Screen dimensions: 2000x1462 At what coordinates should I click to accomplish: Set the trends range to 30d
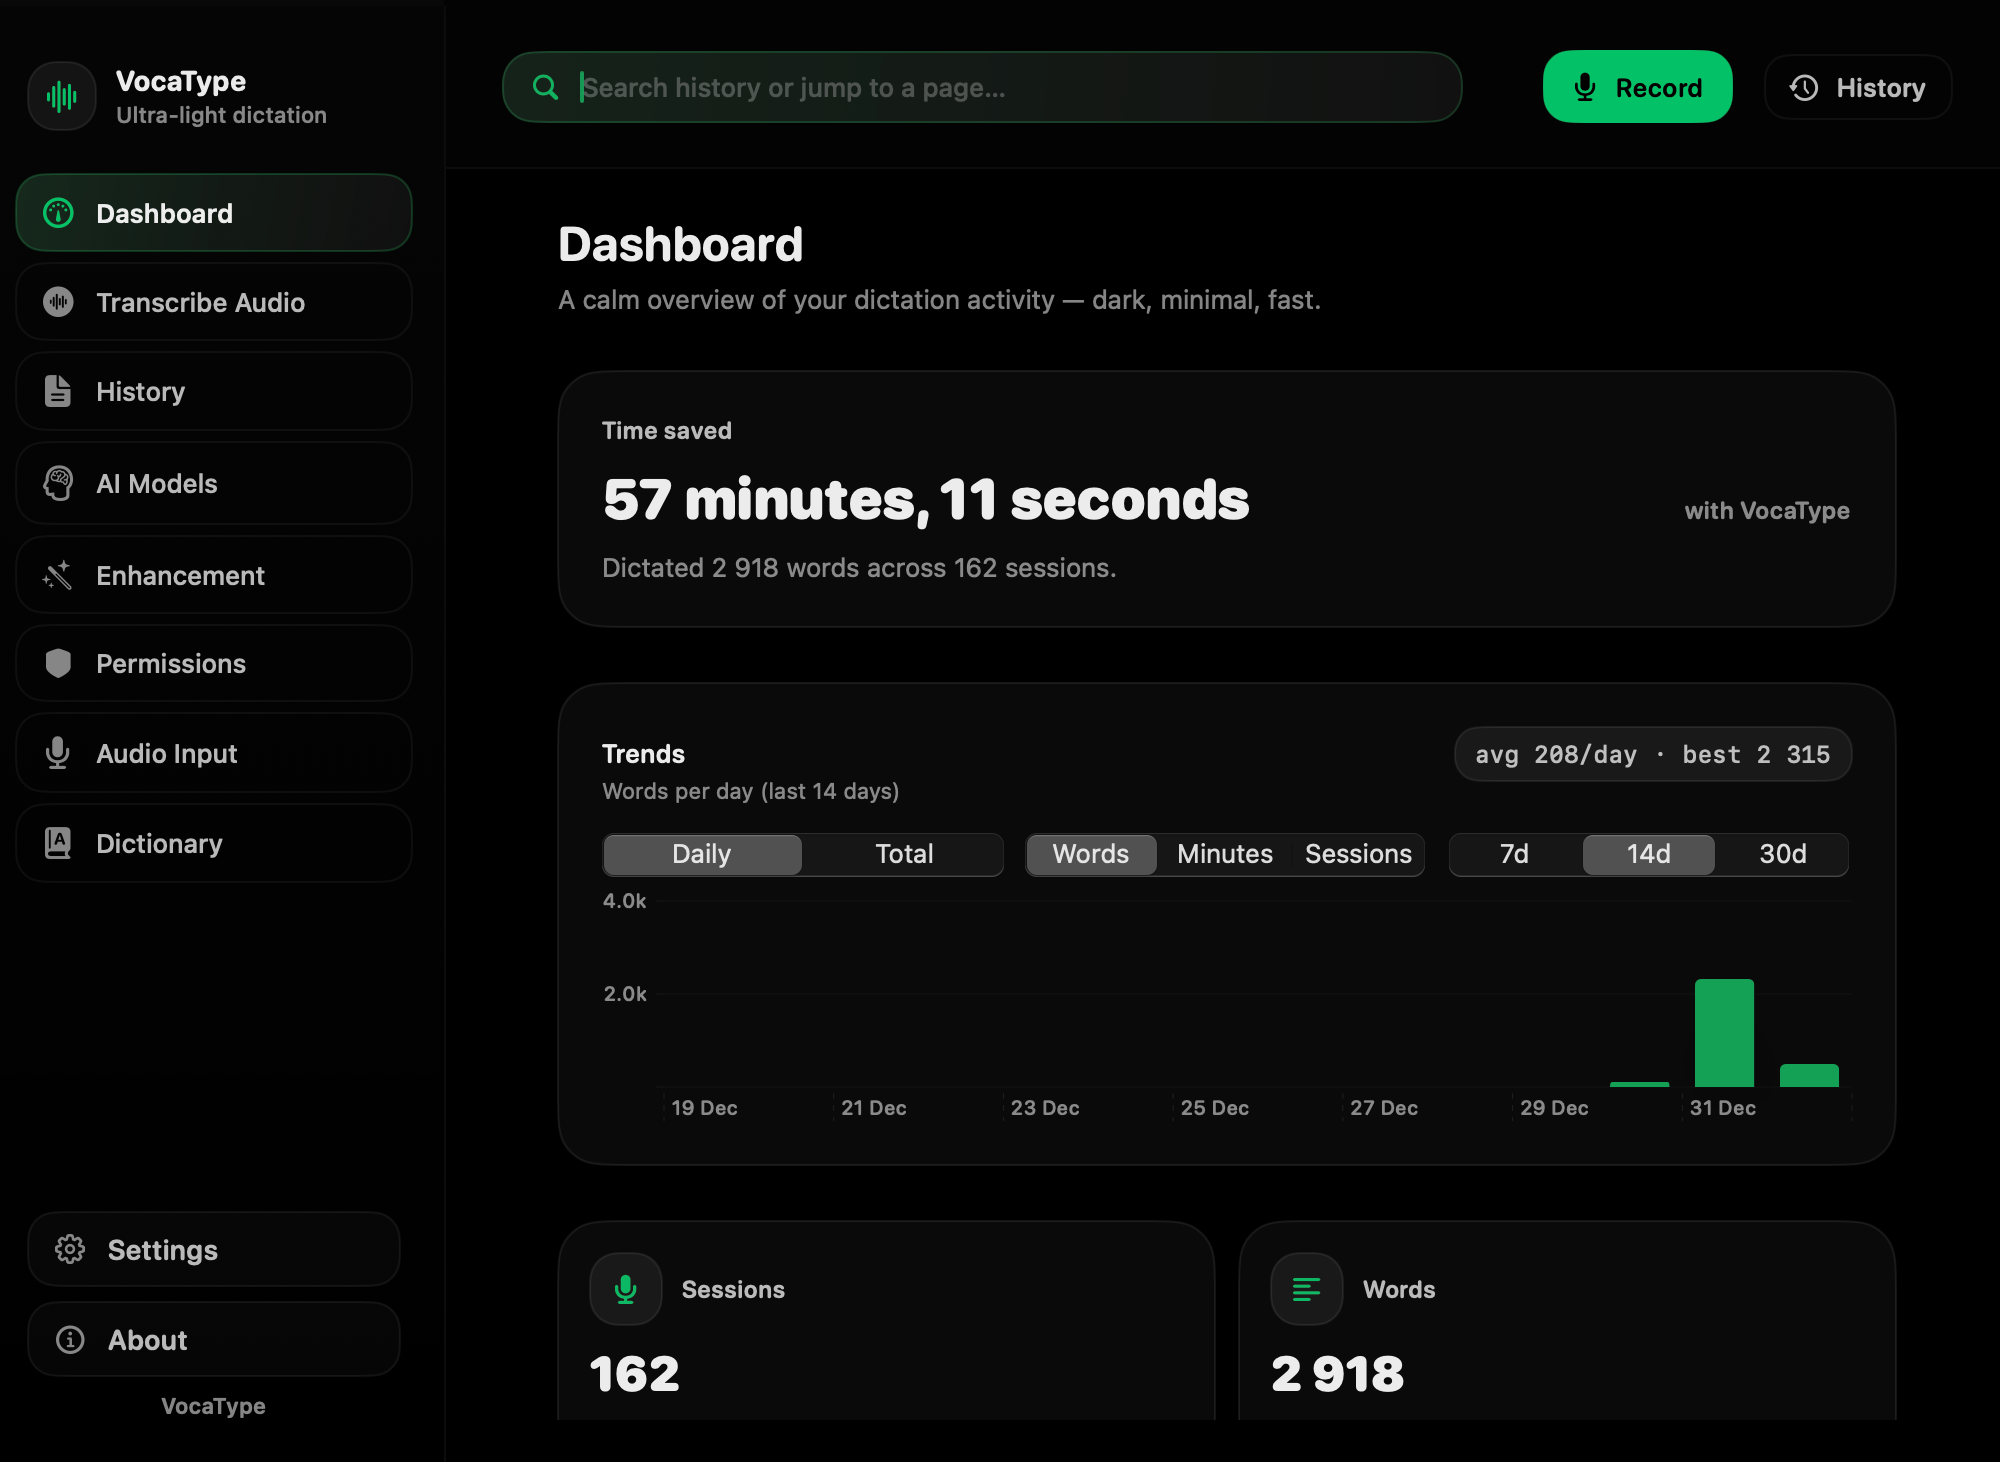tap(1782, 854)
